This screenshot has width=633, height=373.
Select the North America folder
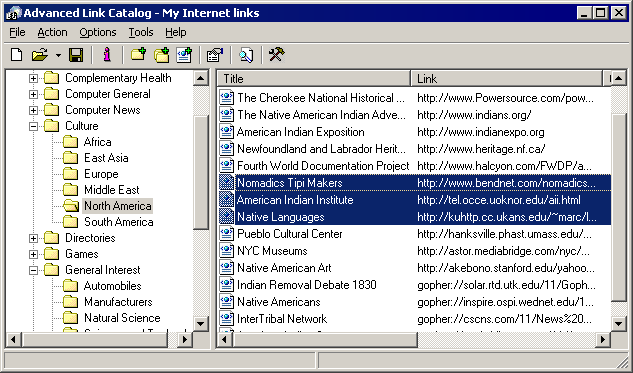click(117, 206)
